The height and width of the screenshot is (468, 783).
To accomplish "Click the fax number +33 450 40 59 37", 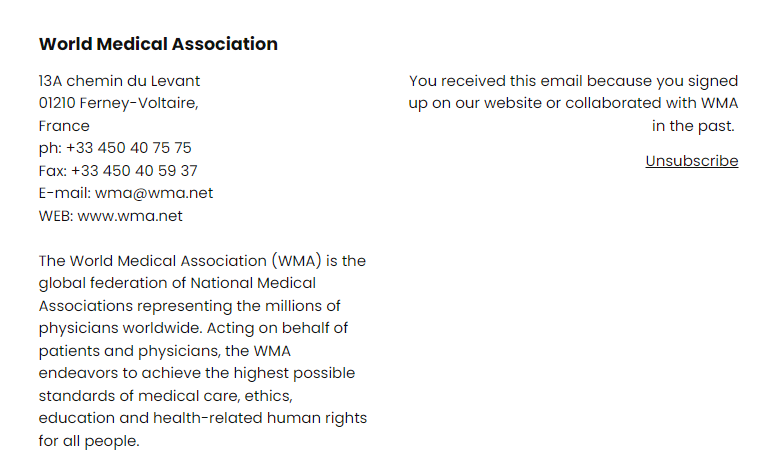I will pos(134,171).
